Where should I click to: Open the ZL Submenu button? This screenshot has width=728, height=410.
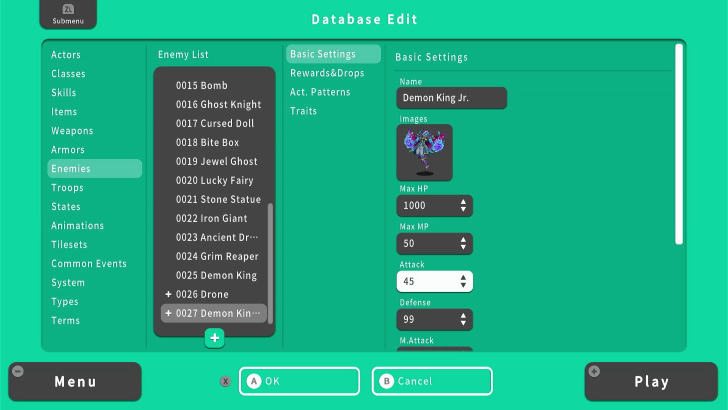(68, 14)
